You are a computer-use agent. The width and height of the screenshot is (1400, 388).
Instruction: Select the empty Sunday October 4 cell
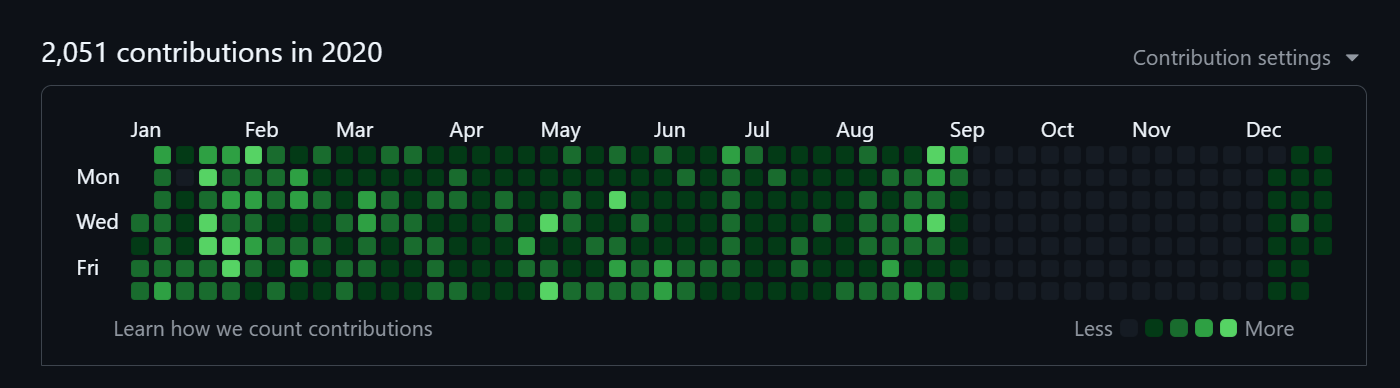pyautogui.click(x=1050, y=154)
